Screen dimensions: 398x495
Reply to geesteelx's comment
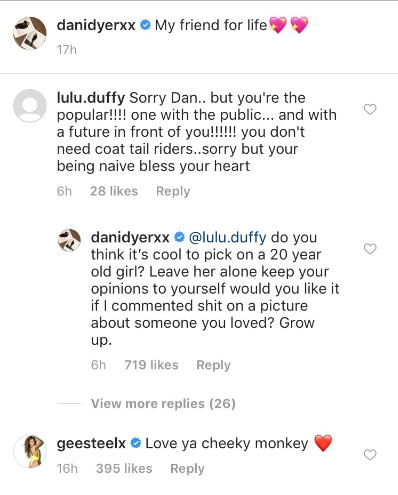tap(187, 469)
